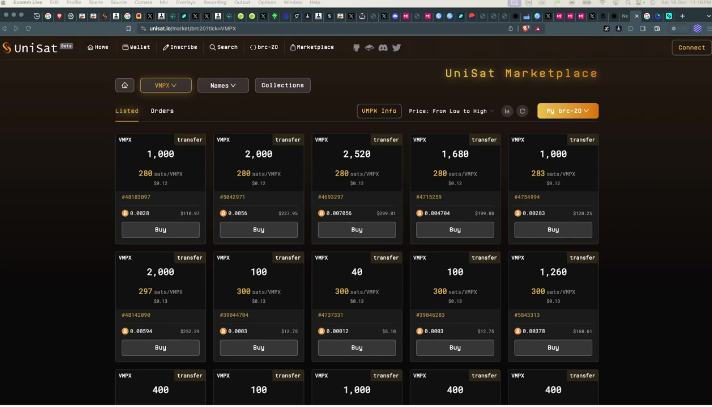
Task: Click the 297 sats/VMPX price text
Action: 160,292
